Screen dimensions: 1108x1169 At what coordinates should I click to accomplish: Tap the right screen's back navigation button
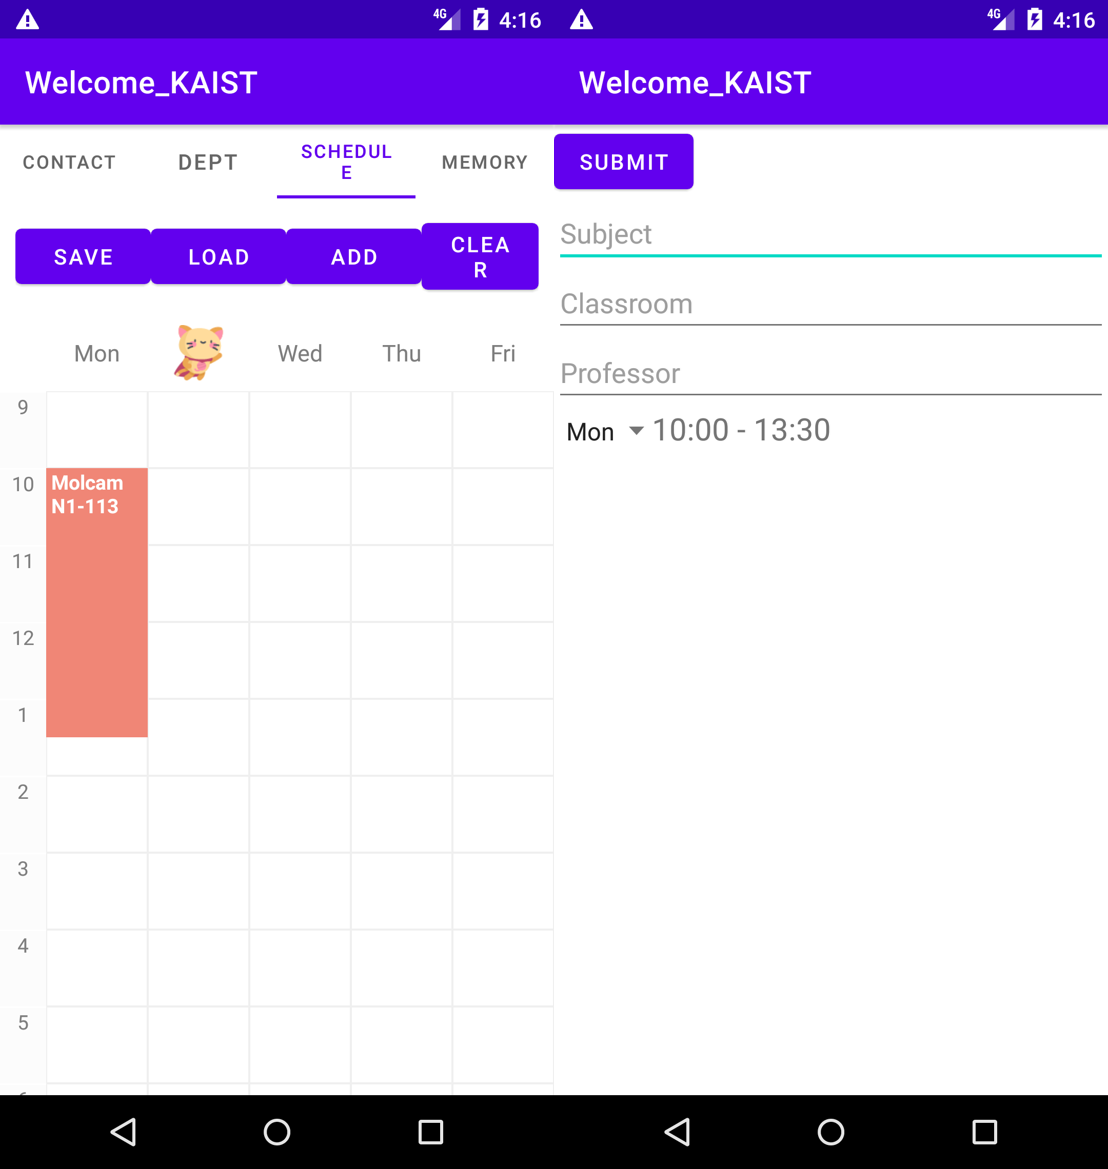[677, 1132]
